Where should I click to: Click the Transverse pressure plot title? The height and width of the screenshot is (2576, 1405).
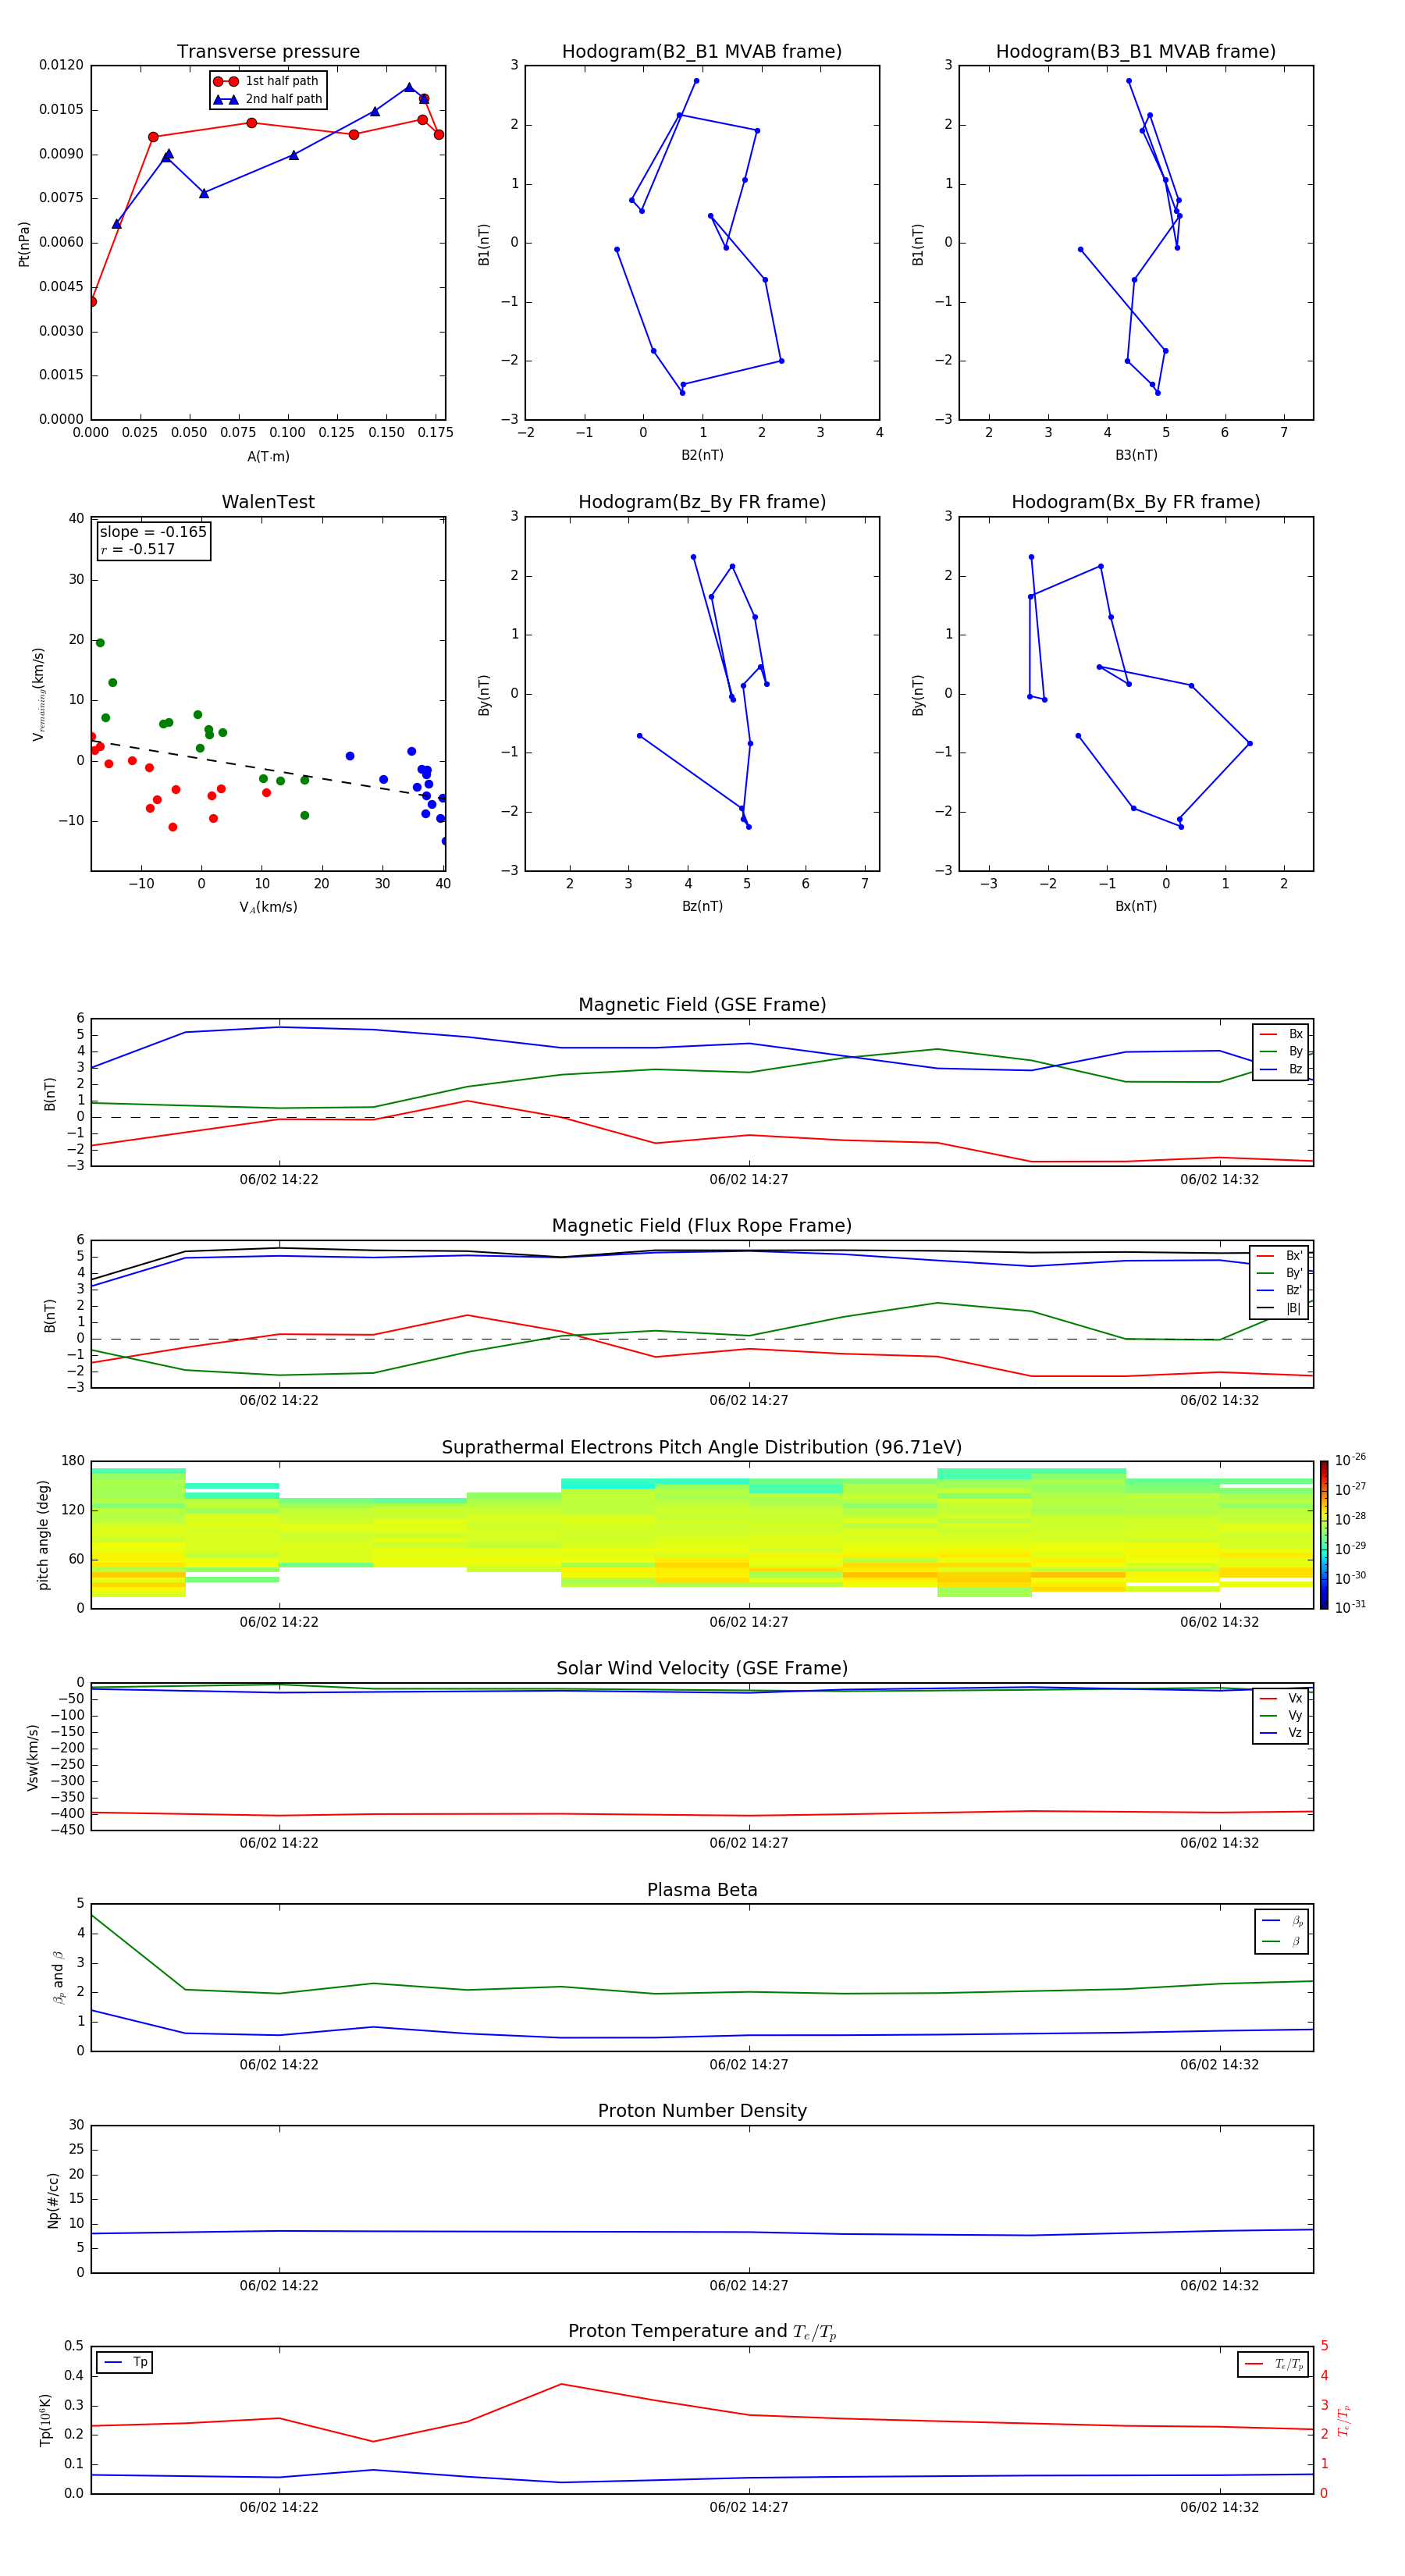pos(268,52)
